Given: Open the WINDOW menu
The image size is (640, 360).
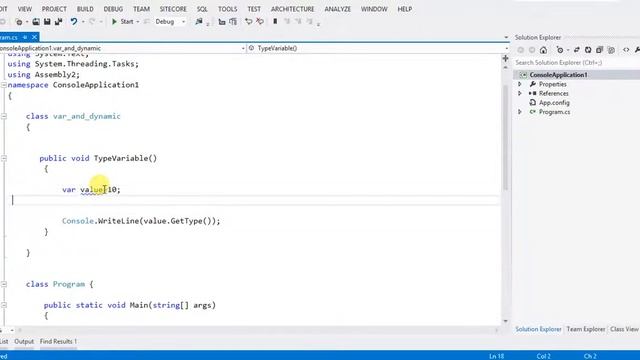Looking at the screenshot, I should (374, 9).
